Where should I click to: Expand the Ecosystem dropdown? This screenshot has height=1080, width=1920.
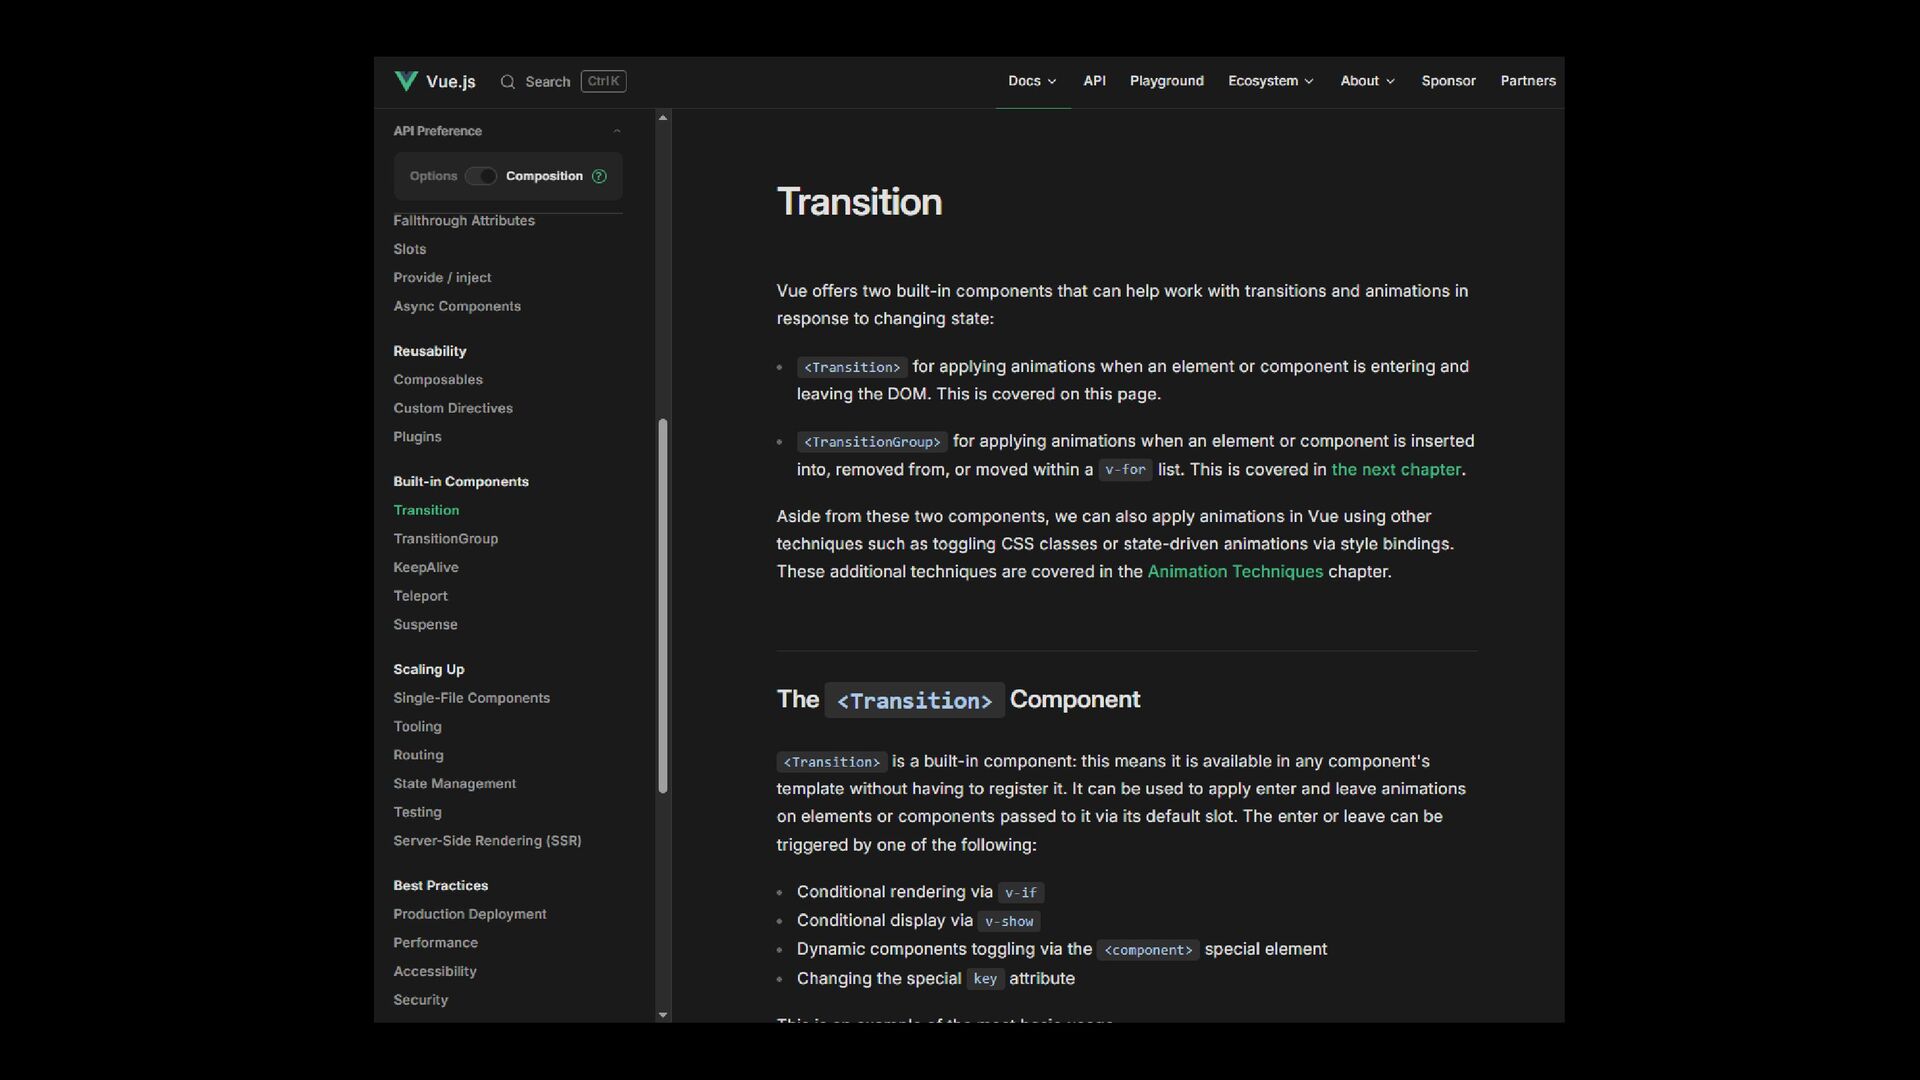pyautogui.click(x=1270, y=81)
